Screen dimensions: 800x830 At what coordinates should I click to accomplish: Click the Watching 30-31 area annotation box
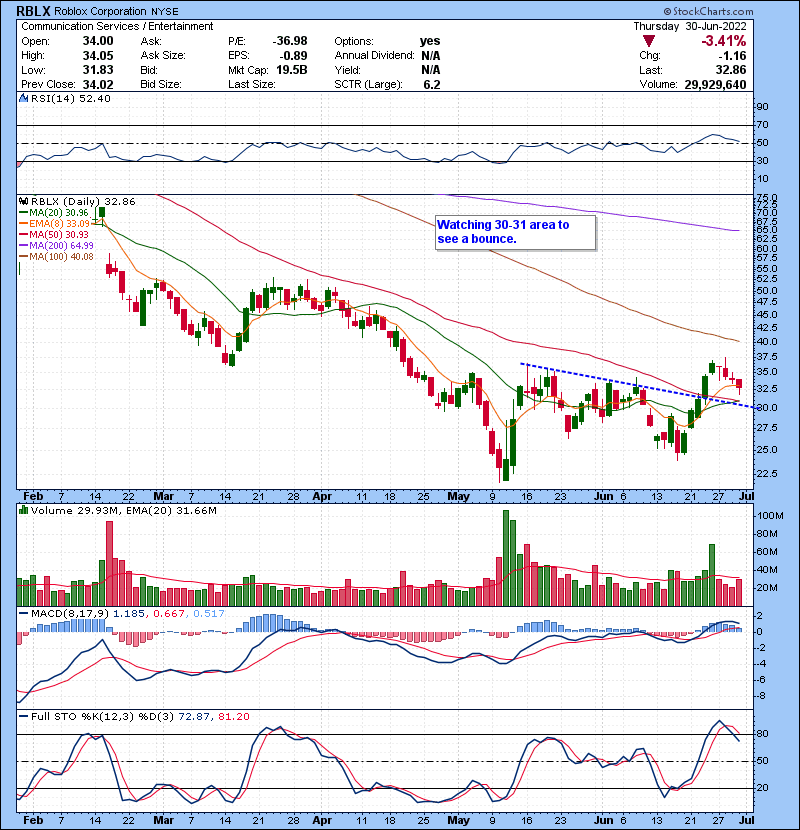pyautogui.click(x=515, y=232)
